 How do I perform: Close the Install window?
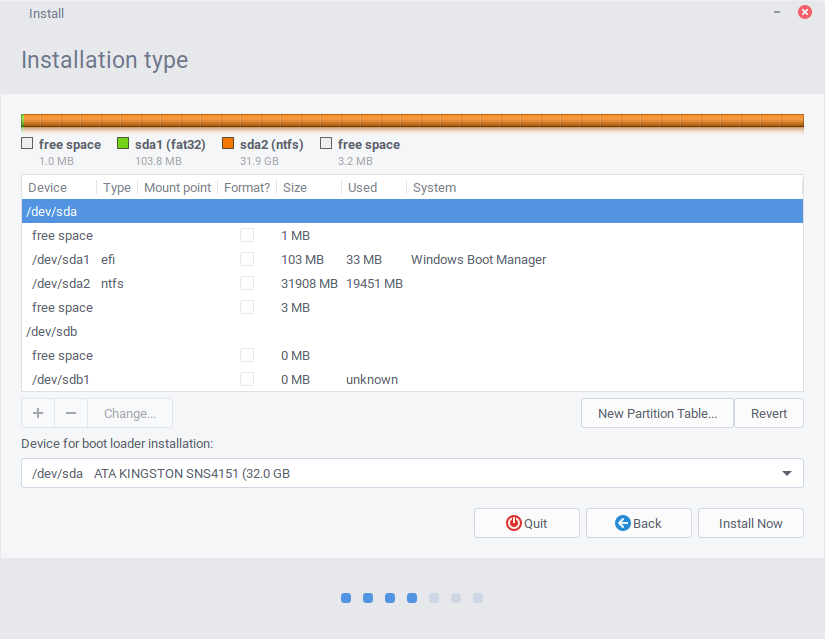point(804,12)
